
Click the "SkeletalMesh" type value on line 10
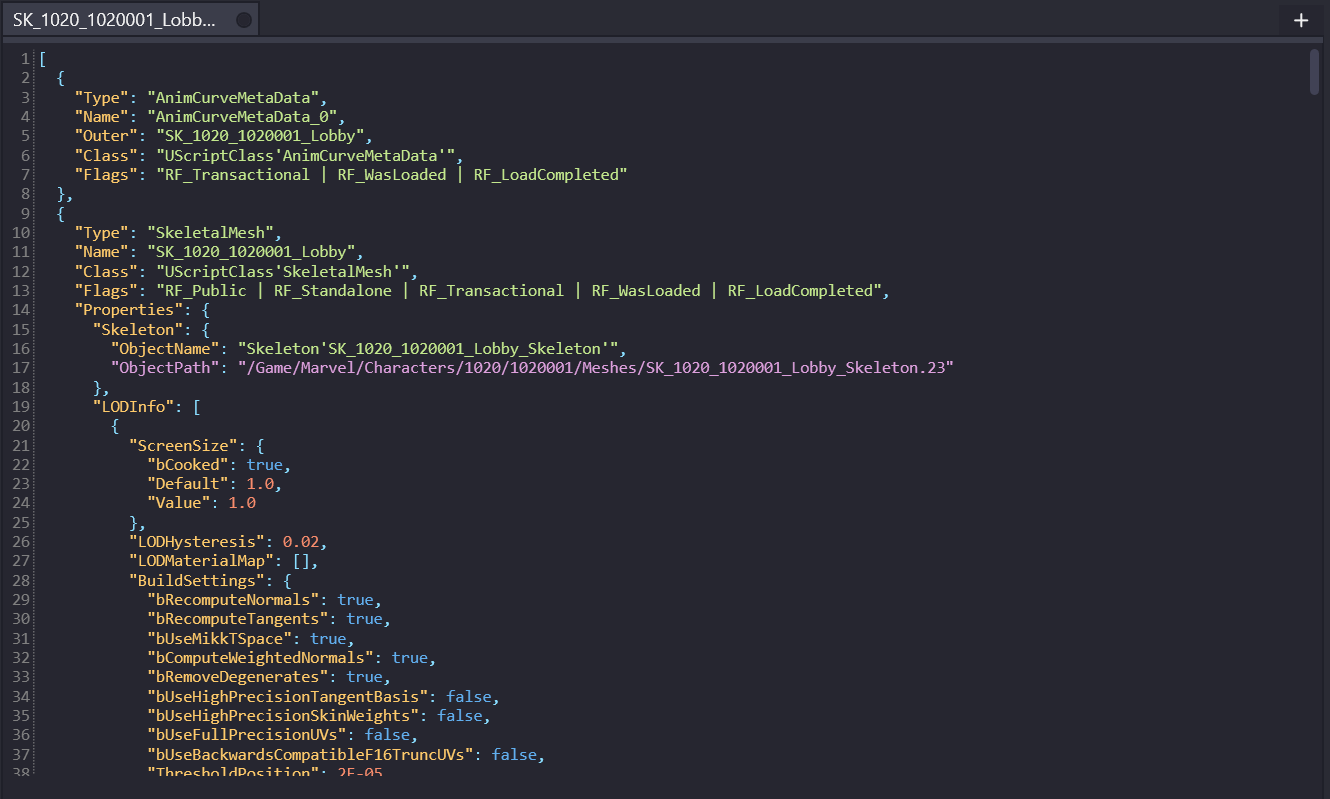coord(210,232)
